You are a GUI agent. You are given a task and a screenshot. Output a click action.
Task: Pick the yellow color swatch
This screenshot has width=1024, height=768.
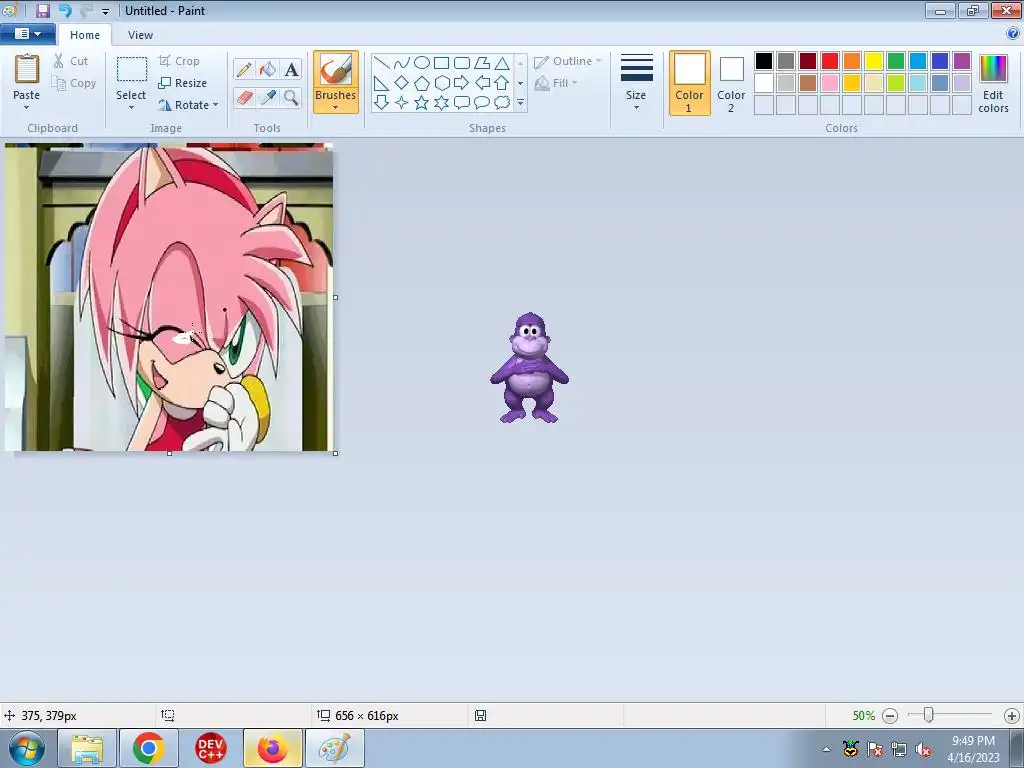coord(874,61)
